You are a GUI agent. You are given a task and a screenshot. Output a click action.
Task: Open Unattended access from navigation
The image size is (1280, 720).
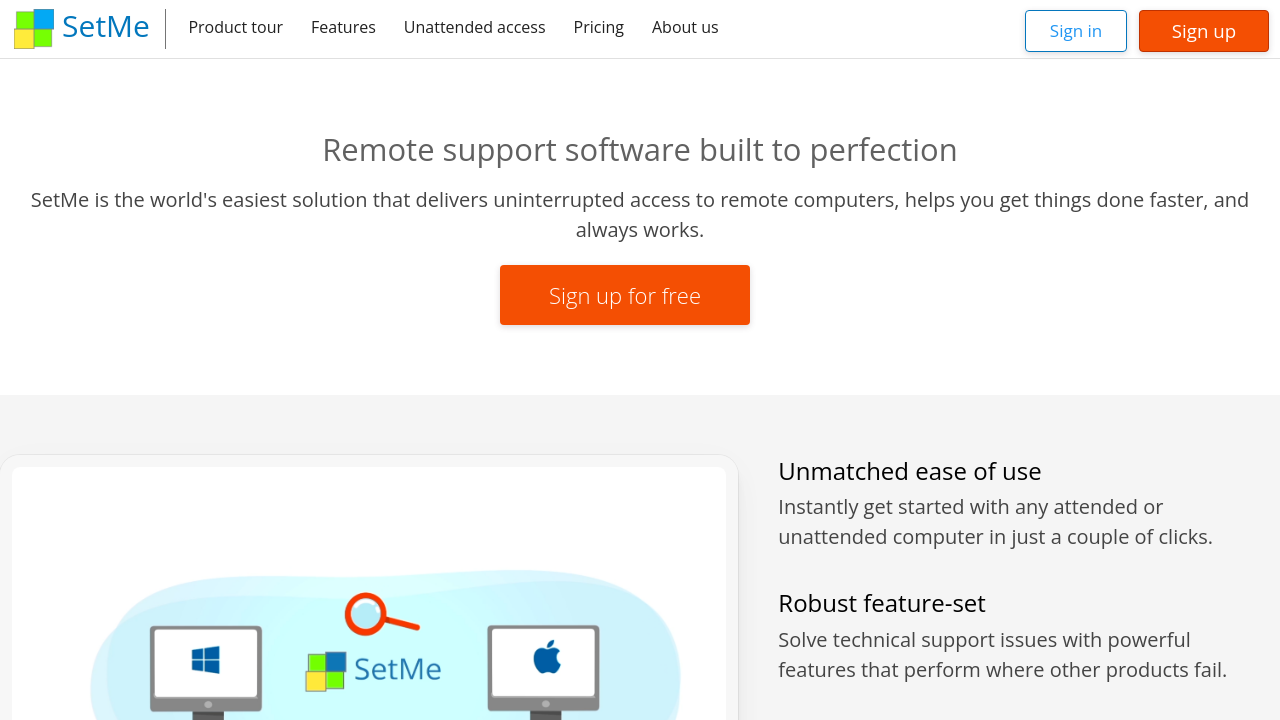(x=474, y=28)
